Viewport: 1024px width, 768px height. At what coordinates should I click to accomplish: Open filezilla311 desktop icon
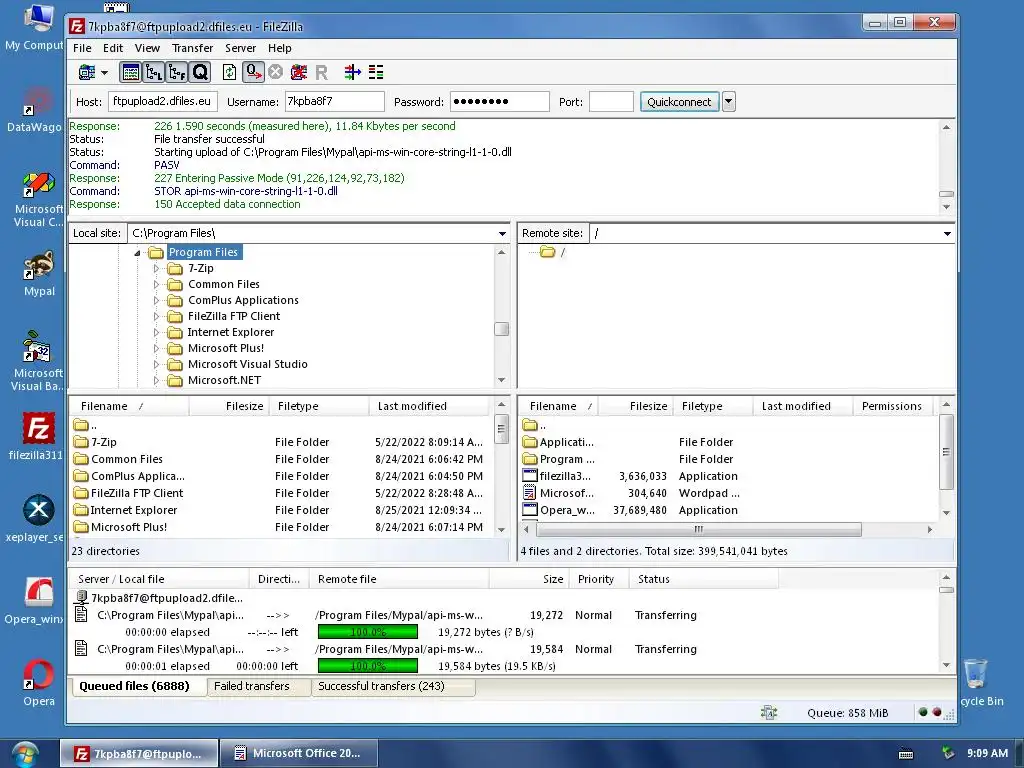(36, 436)
